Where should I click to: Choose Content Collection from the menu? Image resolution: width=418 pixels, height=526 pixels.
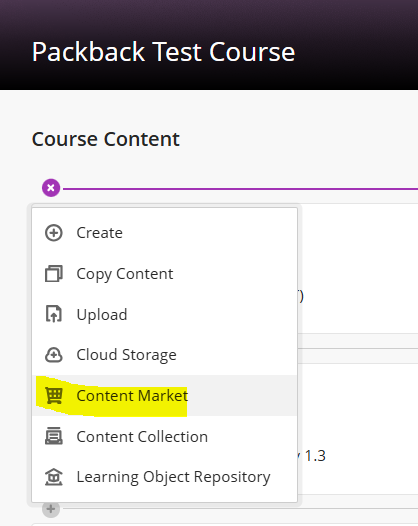coord(164,436)
